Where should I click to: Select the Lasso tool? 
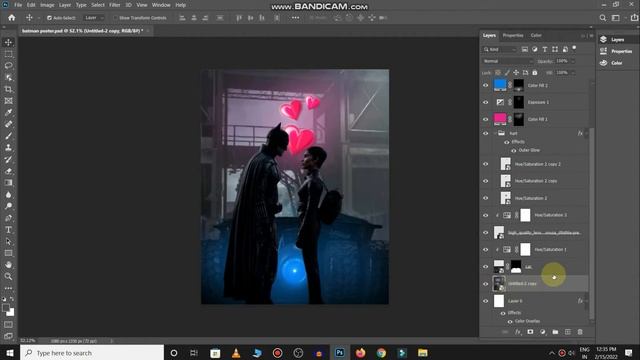8,65
